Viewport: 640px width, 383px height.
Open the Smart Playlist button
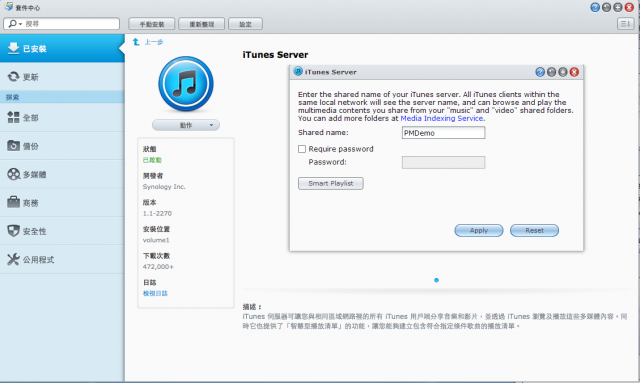(x=331, y=183)
